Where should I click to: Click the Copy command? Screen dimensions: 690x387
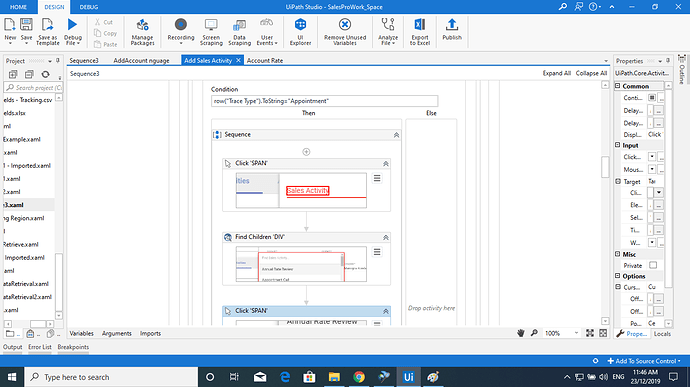pyautogui.click(x=106, y=33)
